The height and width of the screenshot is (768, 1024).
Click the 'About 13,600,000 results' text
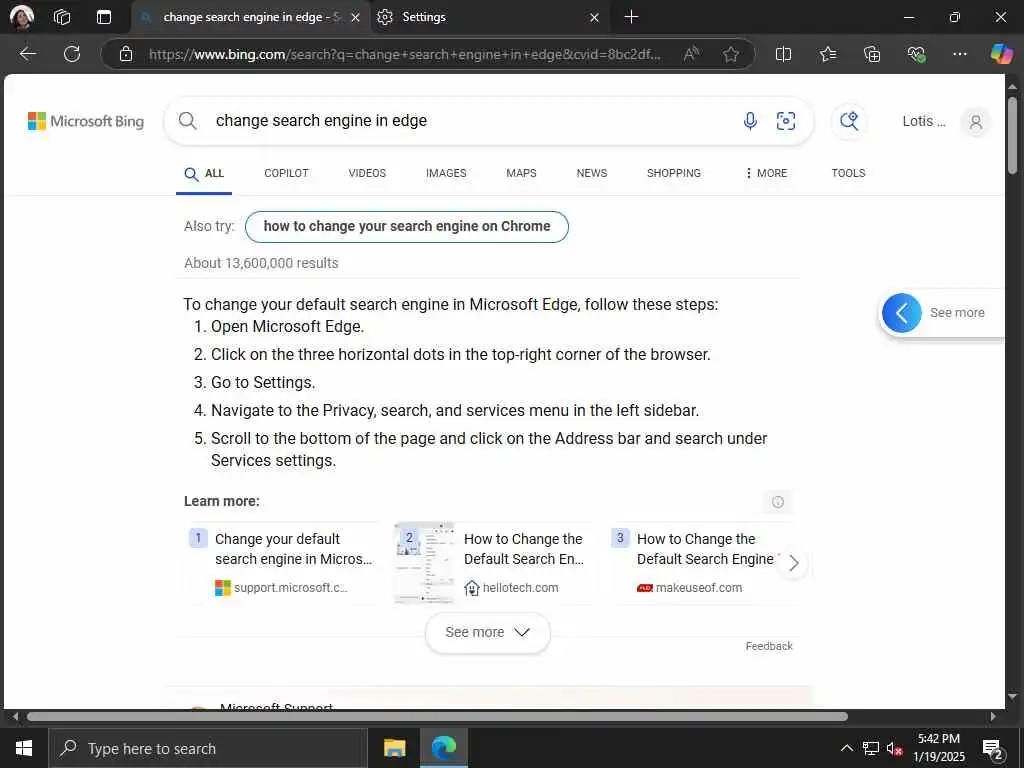(x=261, y=263)
